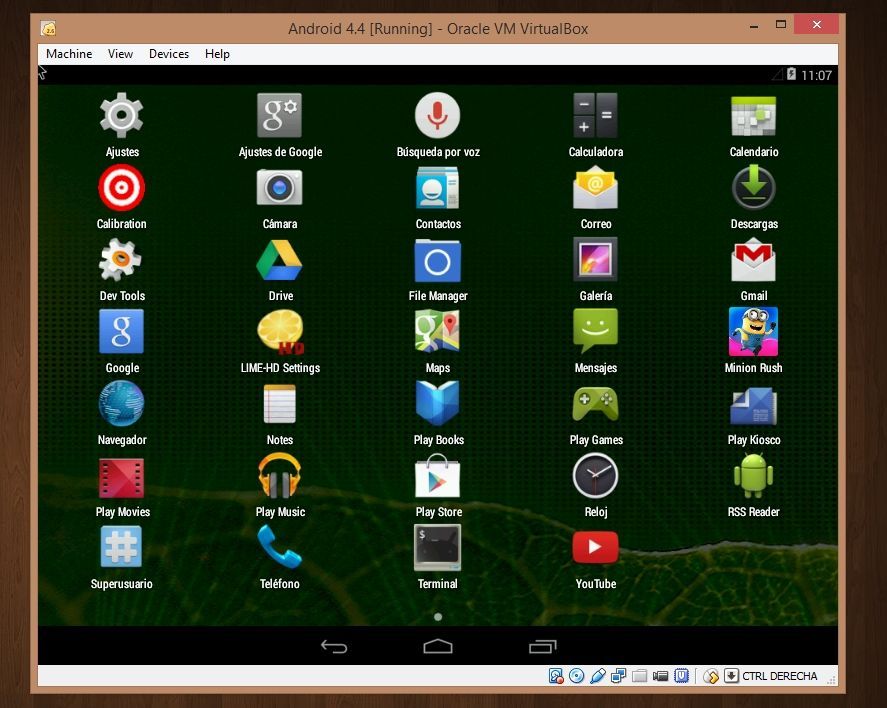Open the Cámara app
The width and height of the screenshot is (887, 708).
click(279, 188)
